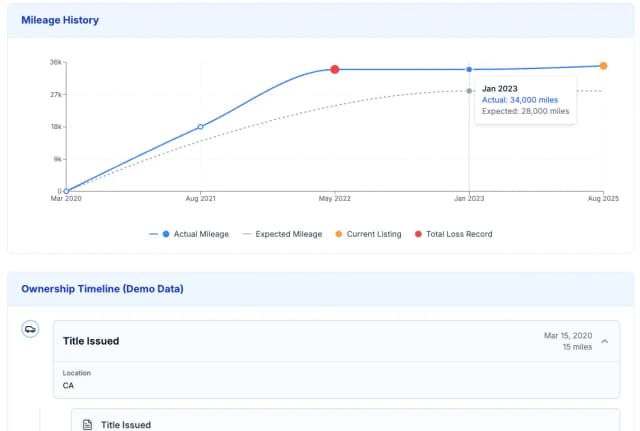The width and height of the screenshot is (640, 431).
Task: Toggle the Current Listing legend entry
Action: pyautogui.click(x=367, y=234)
